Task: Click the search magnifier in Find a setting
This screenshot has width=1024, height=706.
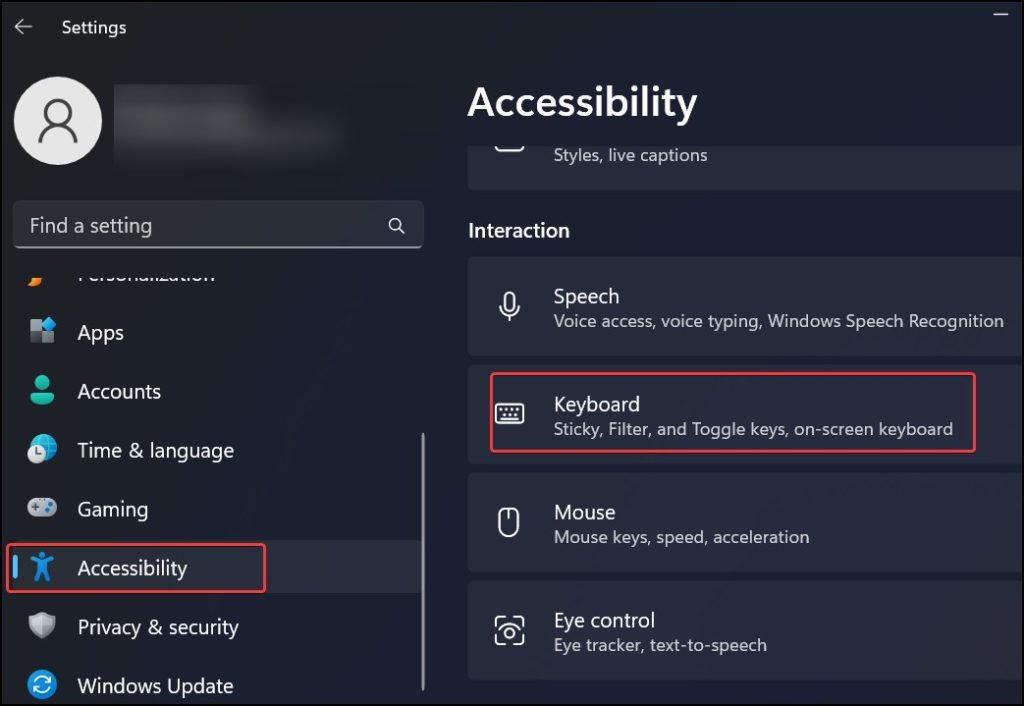Action: point(397,225)
